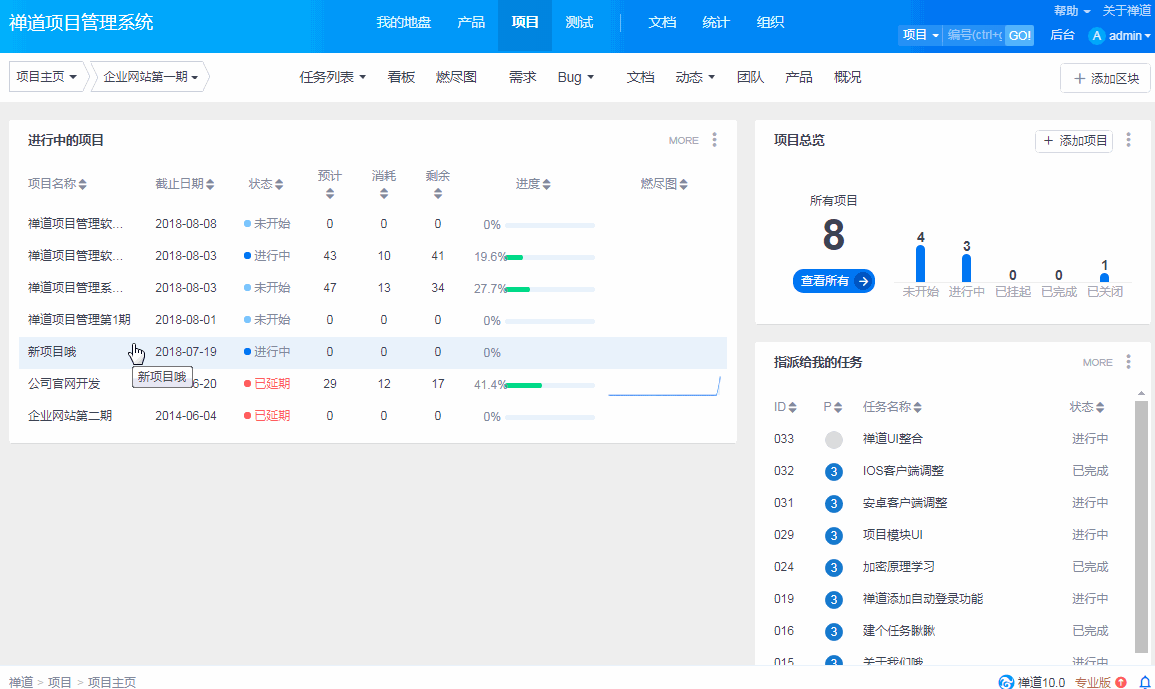Expand the 企业网站第一期 project selector
Viewport: 1155px width, 689px height.
tap(150, 77)
